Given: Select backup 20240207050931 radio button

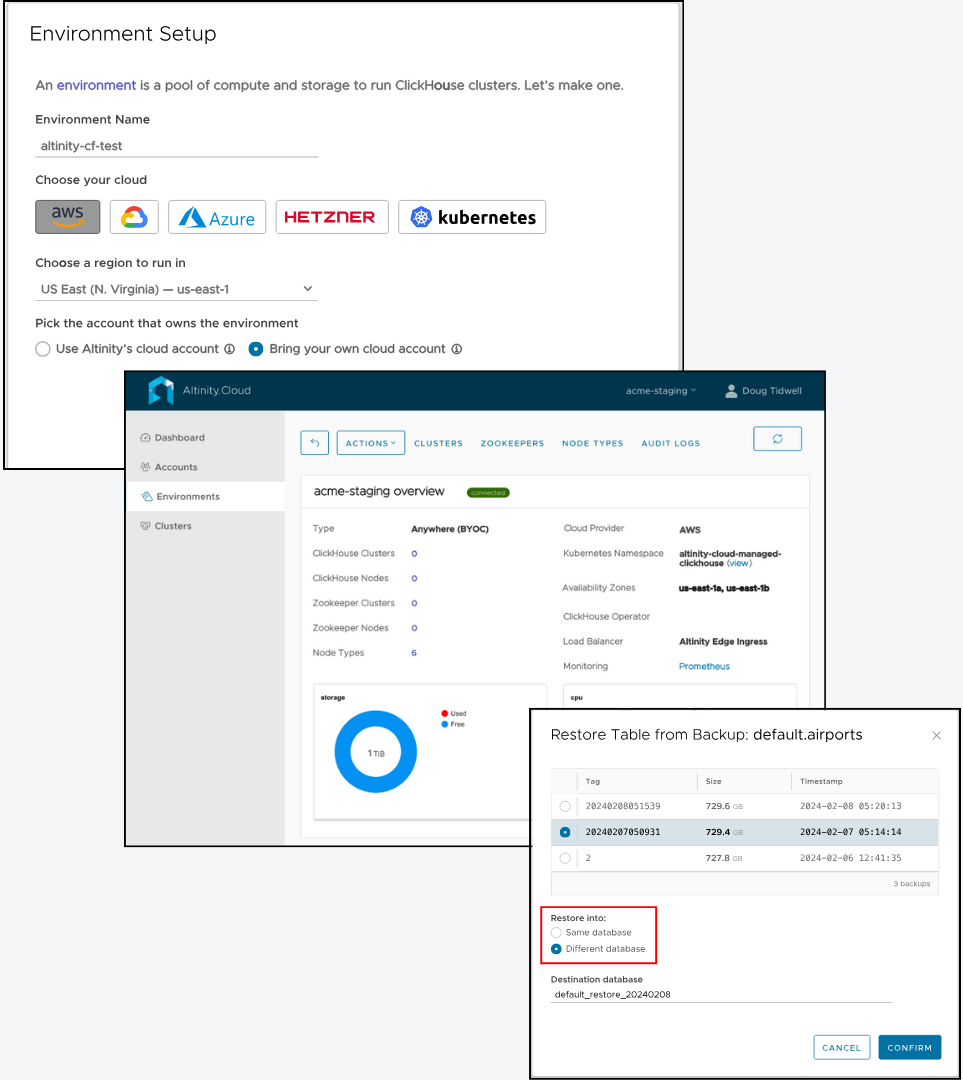Looking at the screenshot, I should (565, 832).
